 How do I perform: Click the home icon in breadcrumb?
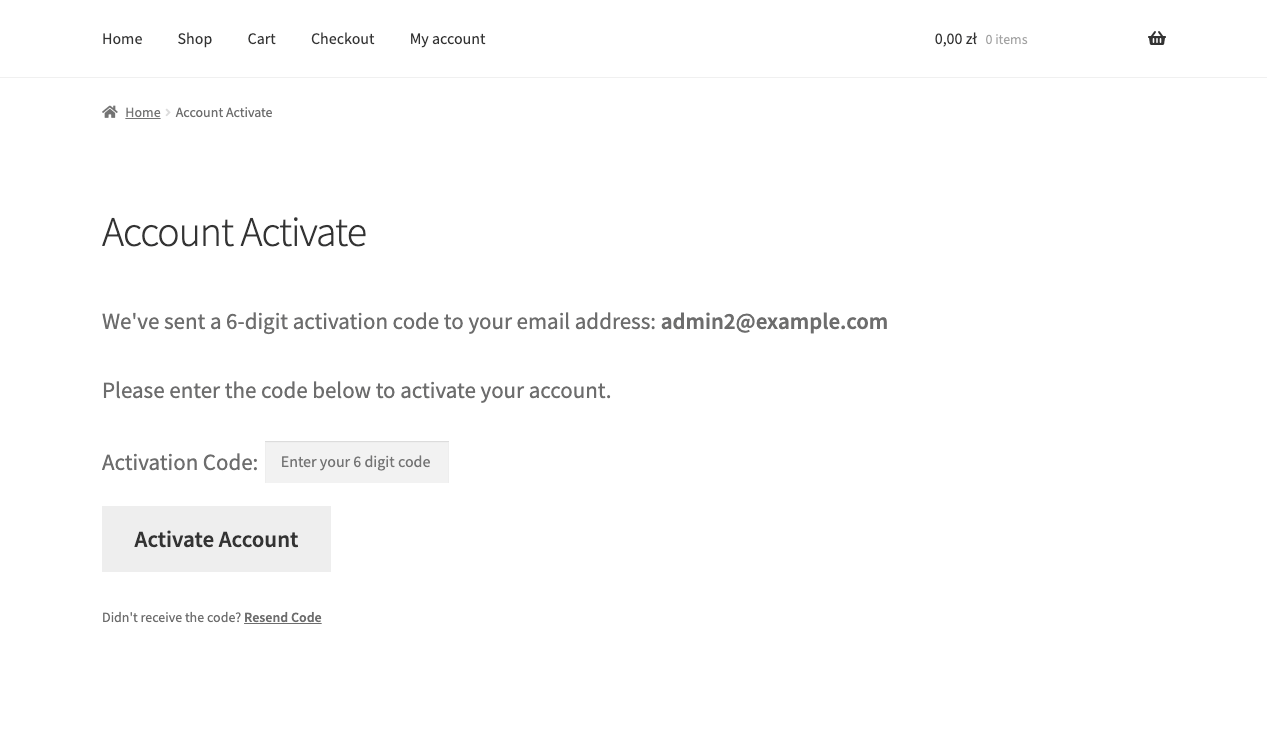pos(110,112)
